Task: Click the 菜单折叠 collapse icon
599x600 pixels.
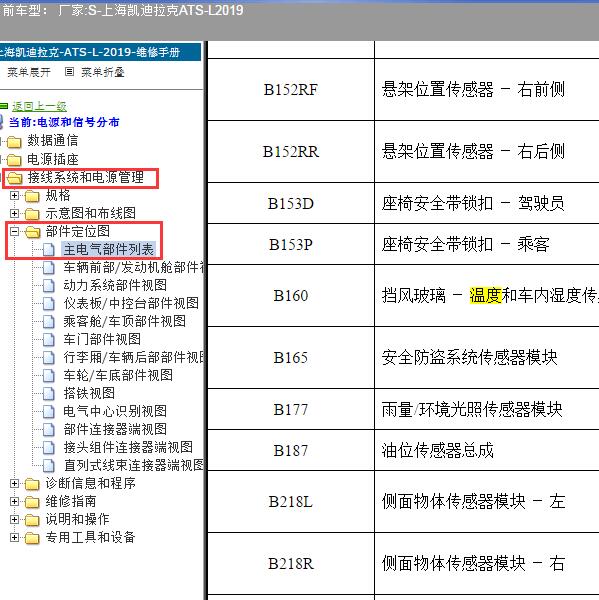Action: (x=69, y=72)
